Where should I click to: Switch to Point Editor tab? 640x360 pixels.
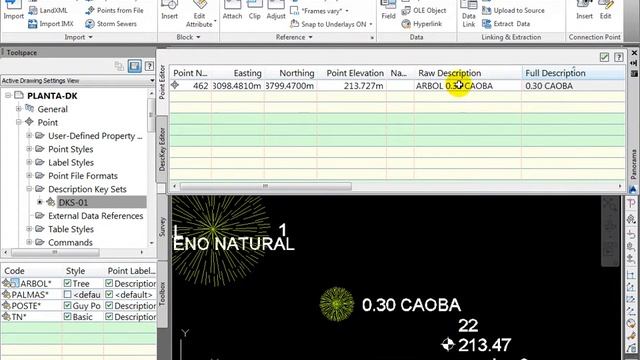pos(162,82)
